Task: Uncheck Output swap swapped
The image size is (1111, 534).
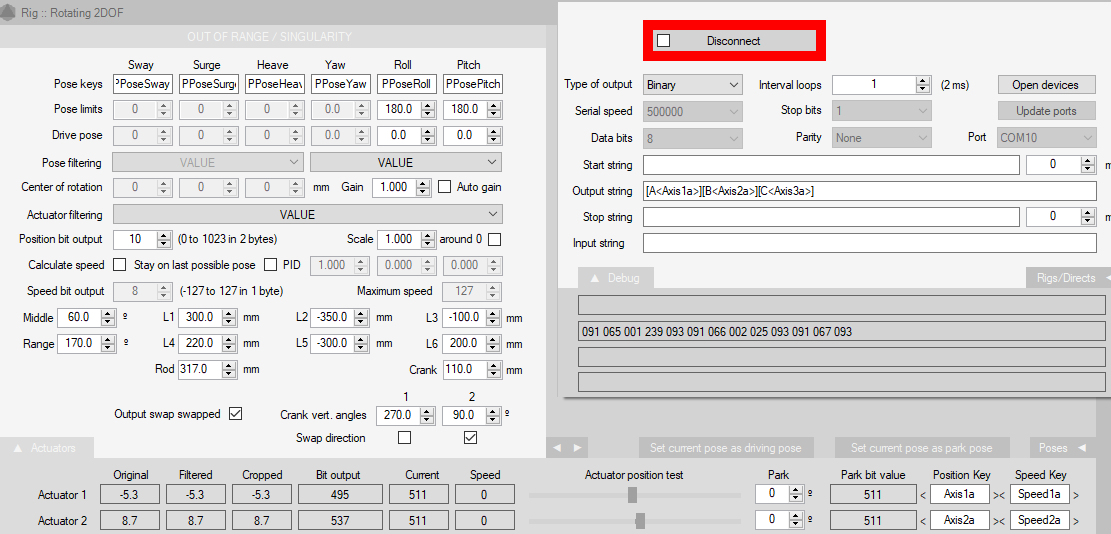Action: 236,414
